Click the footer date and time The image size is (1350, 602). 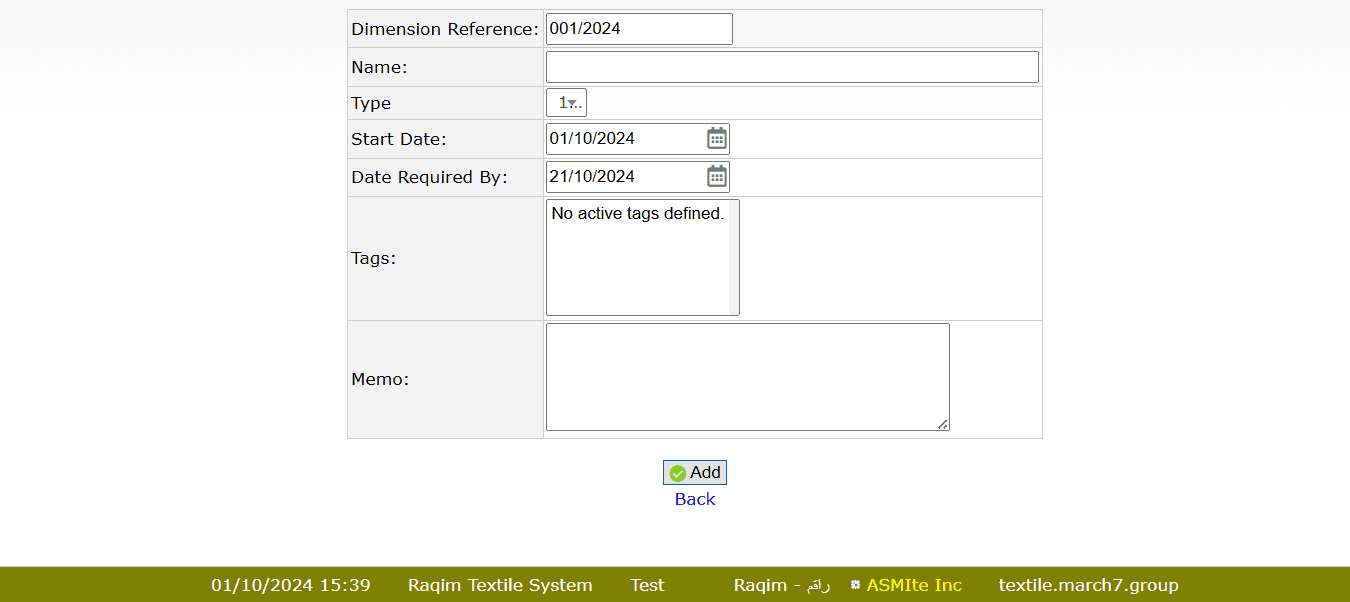(290, 585)
